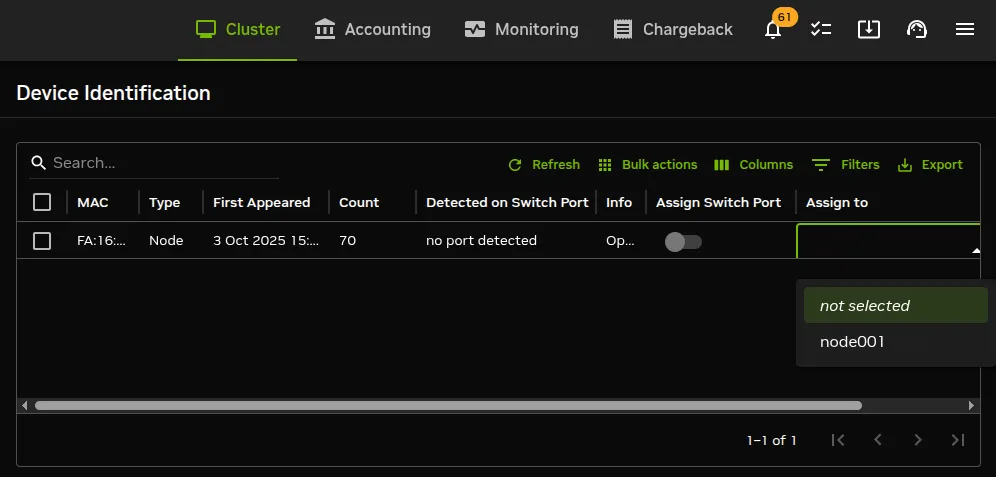Image resolution: width=996 pixels, height=477 pixels.
Task: Sort by First Appeared column header
Action: tap(261, 203)
